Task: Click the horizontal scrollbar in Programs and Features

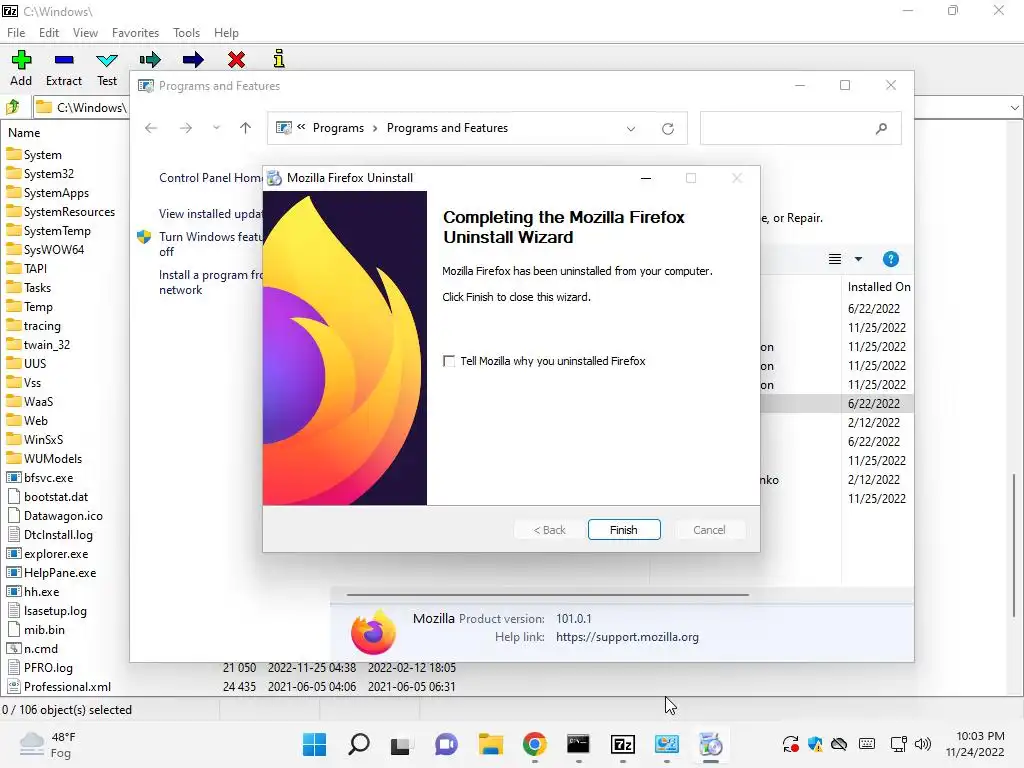Action: click(x=547, y=595)
